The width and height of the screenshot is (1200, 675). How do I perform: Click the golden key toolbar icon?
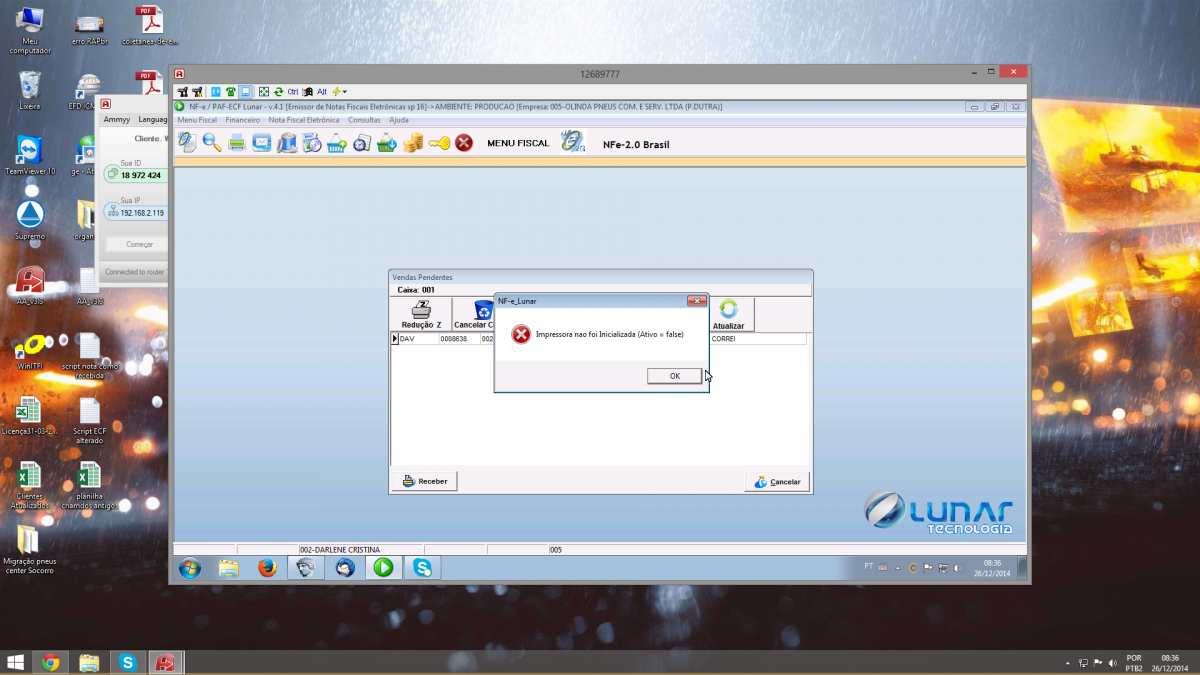[439, 143]
